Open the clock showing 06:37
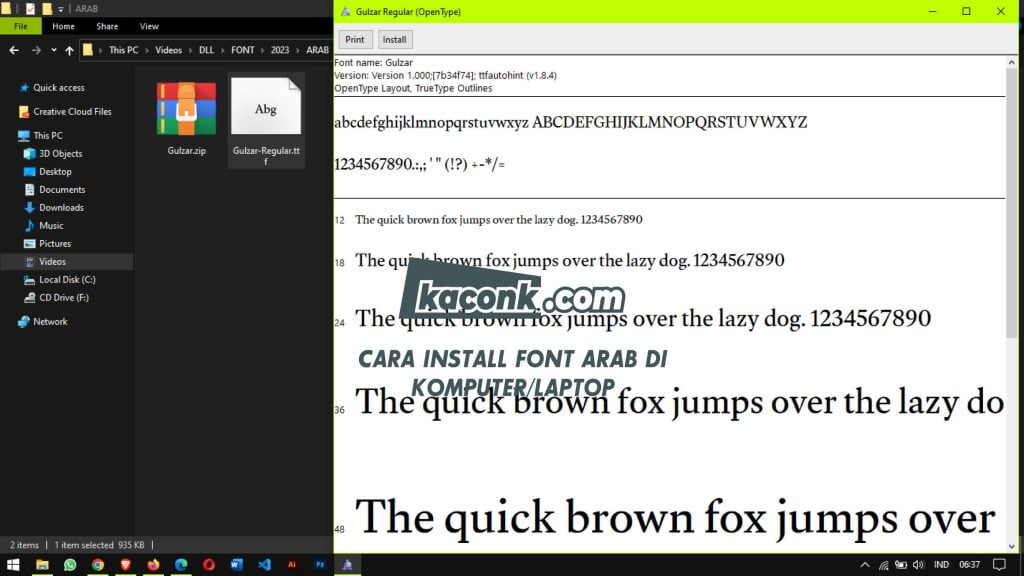The image size is (1024, 576). click(969, 565)
